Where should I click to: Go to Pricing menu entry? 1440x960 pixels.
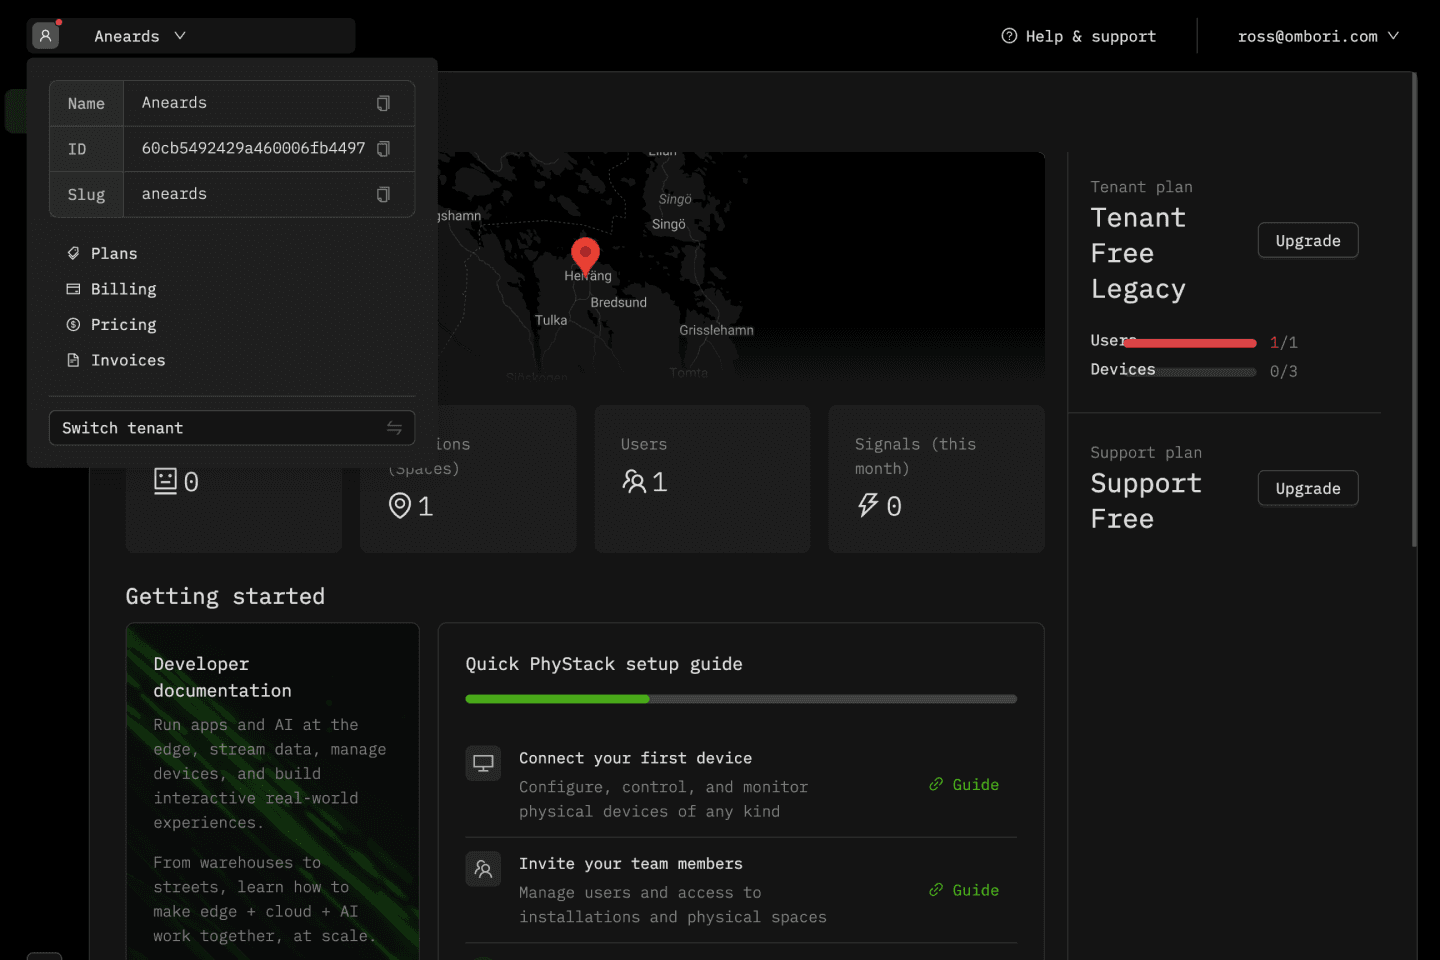pos(123,325)
